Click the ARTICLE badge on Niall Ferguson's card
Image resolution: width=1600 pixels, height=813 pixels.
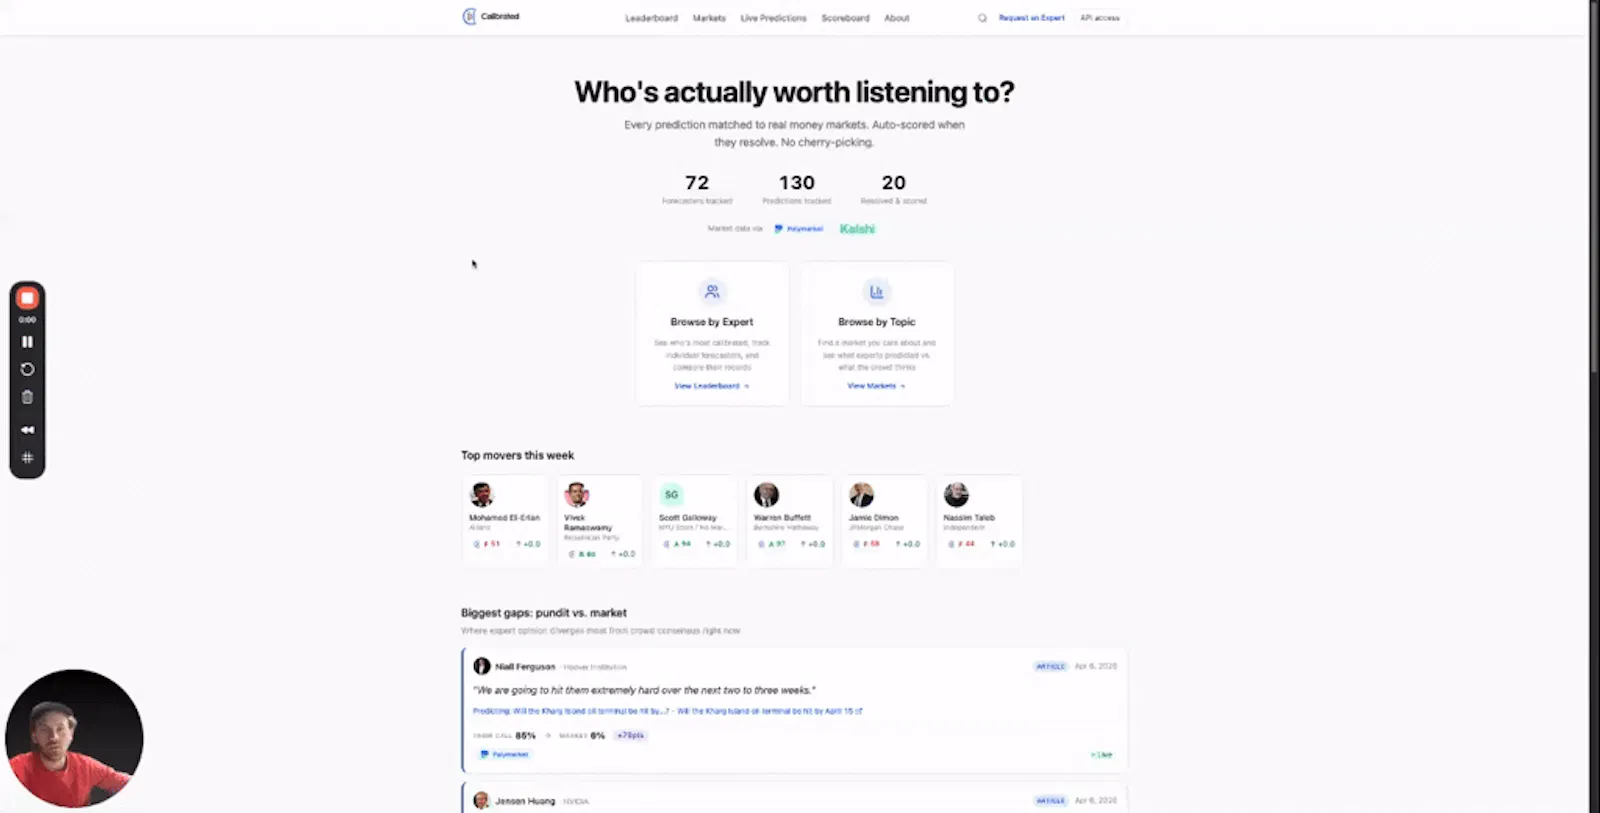(x=1051, y=666)
